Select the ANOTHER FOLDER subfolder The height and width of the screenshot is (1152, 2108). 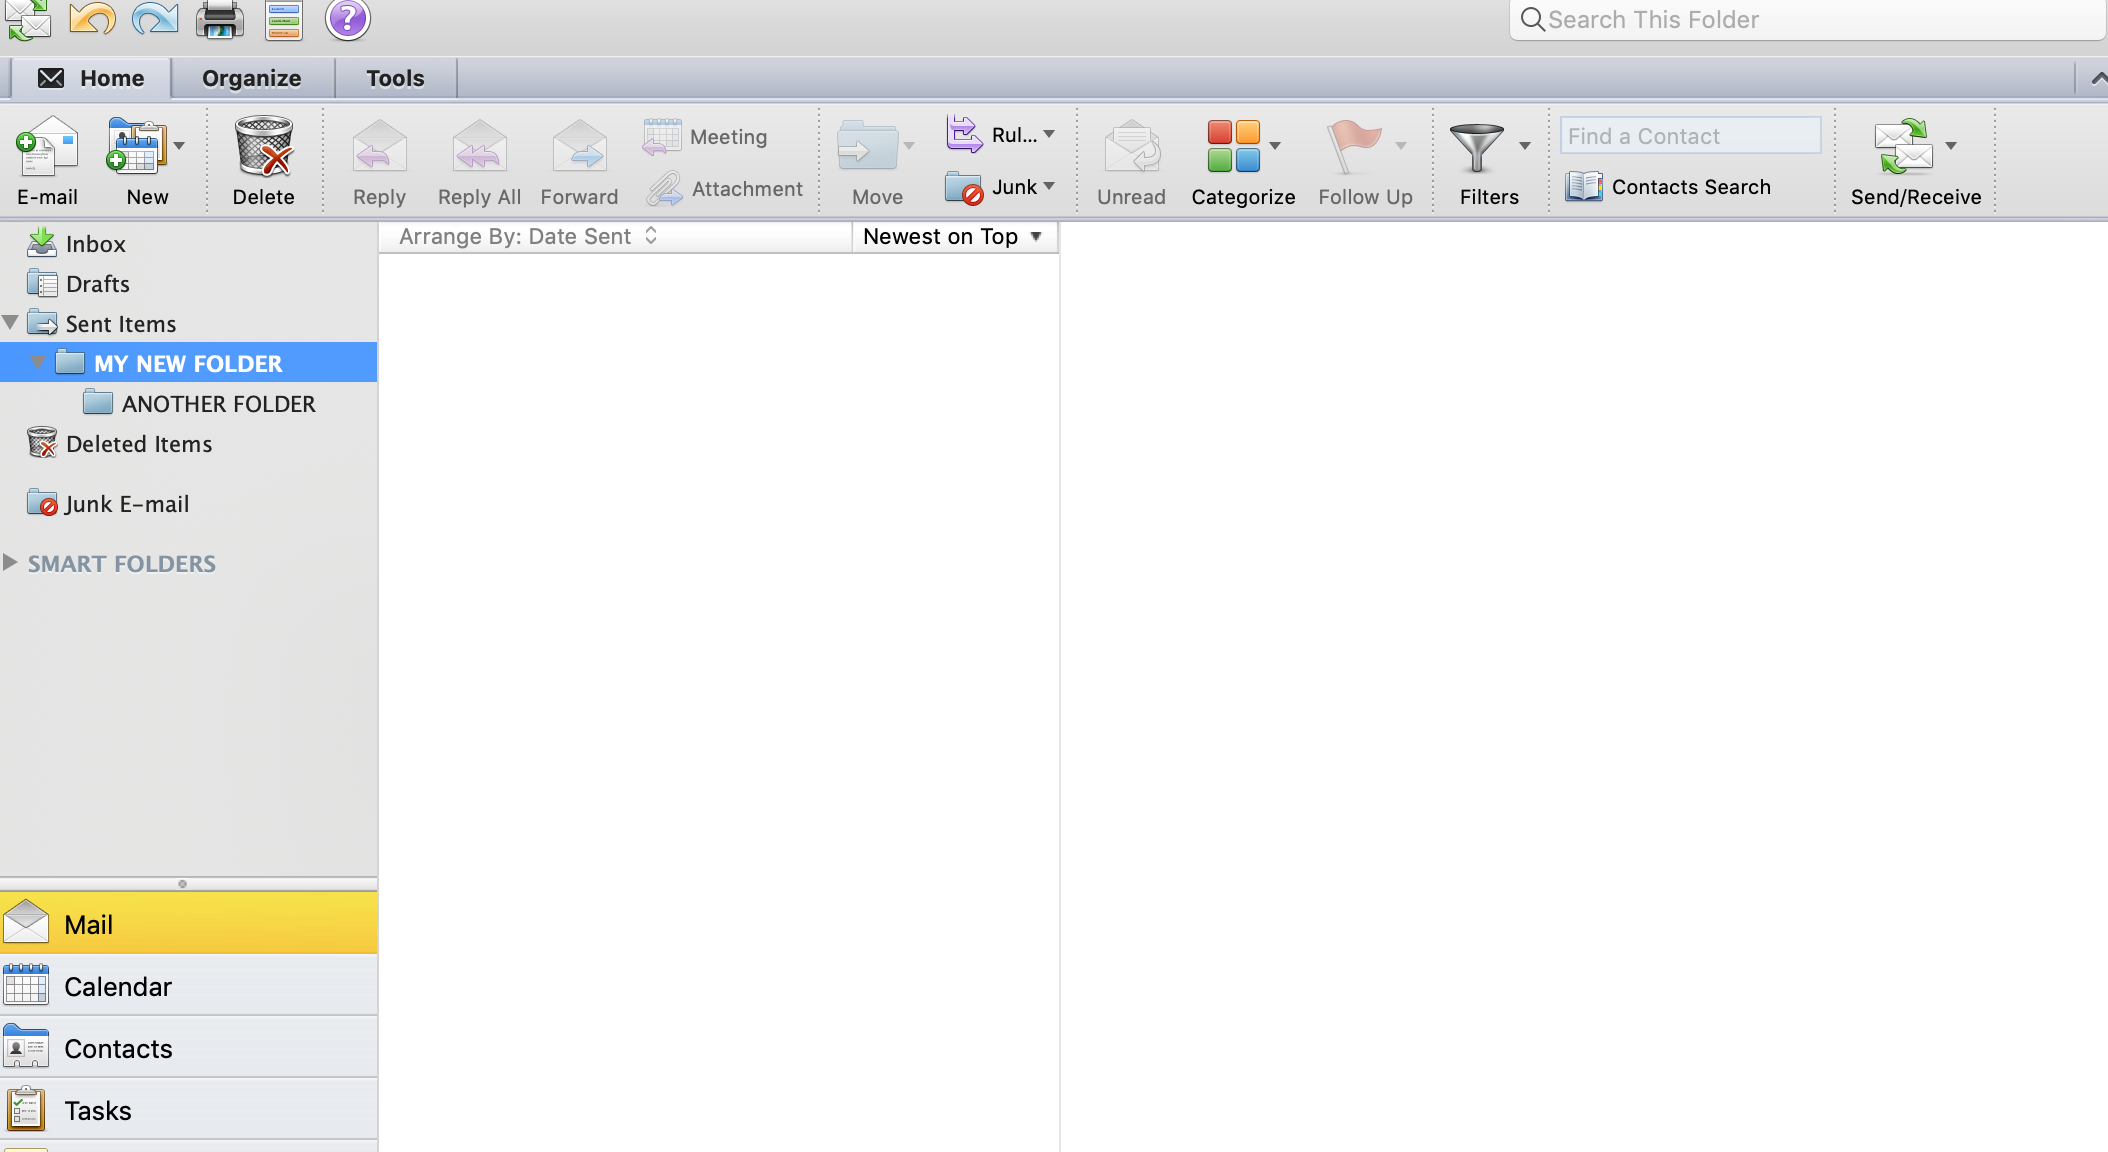click(x=218, y=404)
